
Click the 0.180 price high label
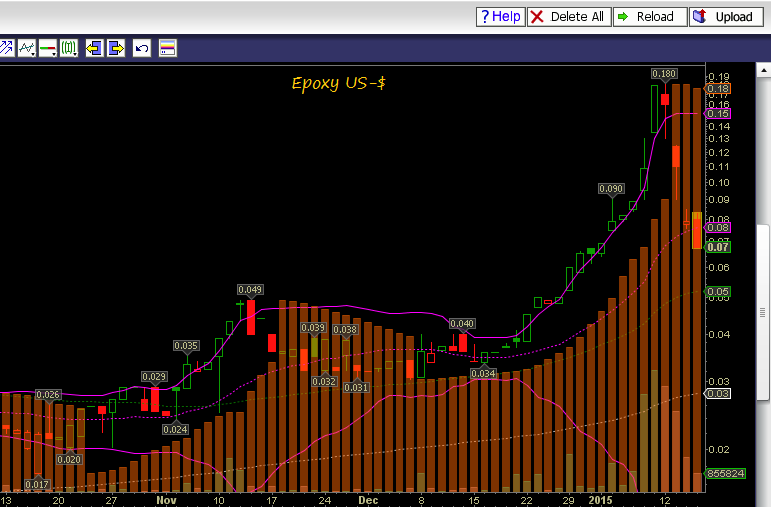point(664,74)
